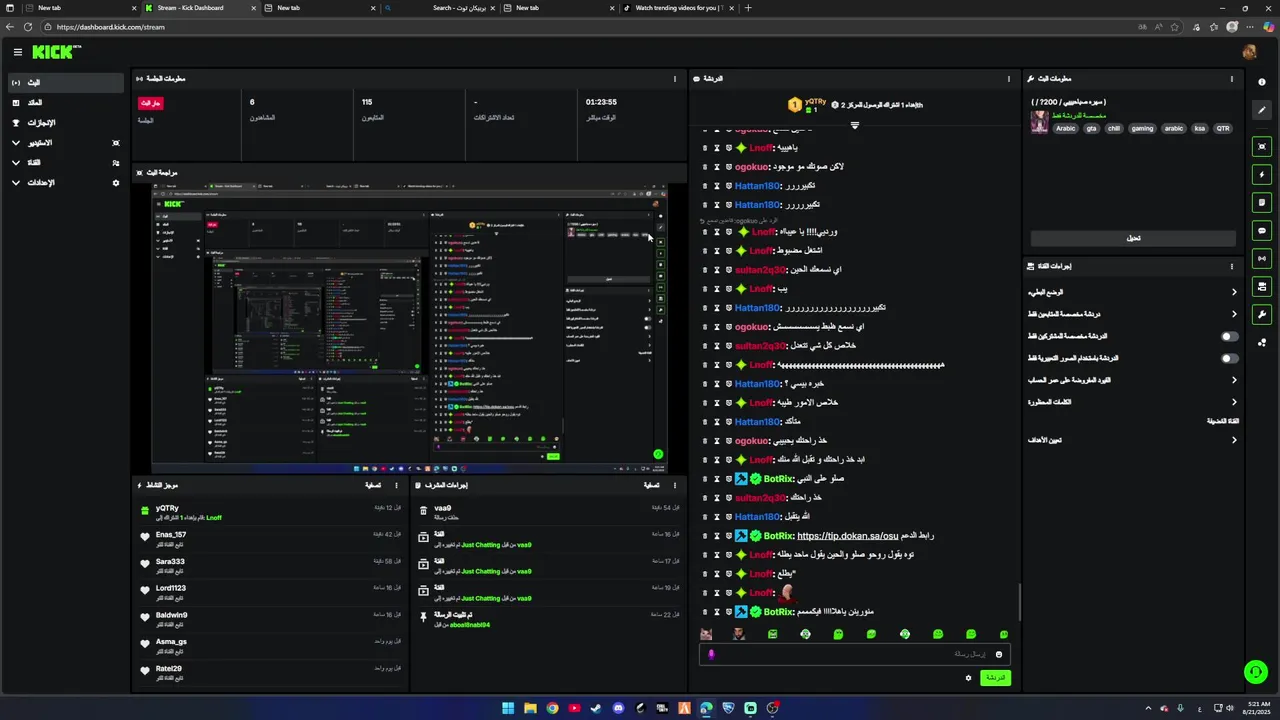Open activity feed panel three-dot menu
The image size is (1280, 720).
pos(397,485)
